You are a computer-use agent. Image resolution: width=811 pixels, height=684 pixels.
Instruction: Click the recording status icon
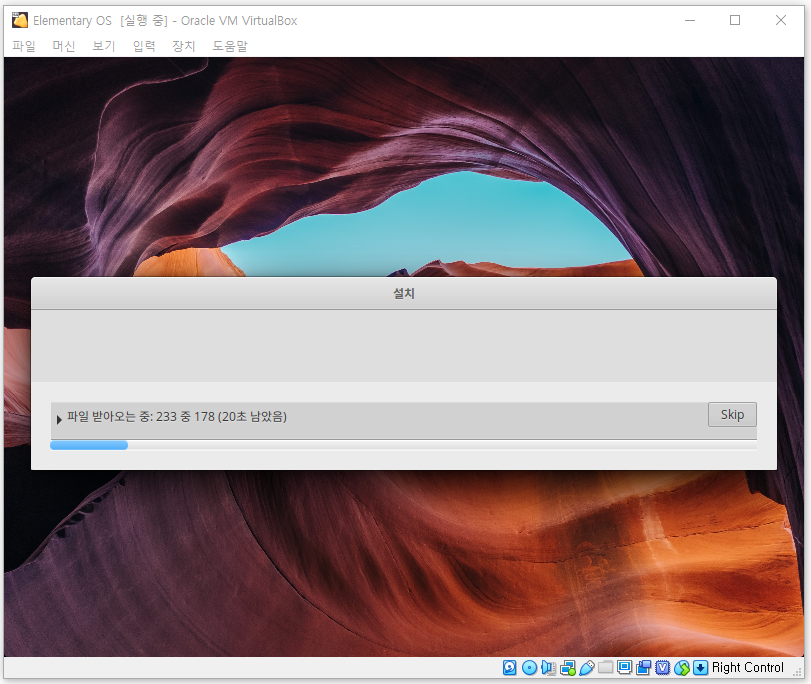pyautogui.click(x=643, y=667)
